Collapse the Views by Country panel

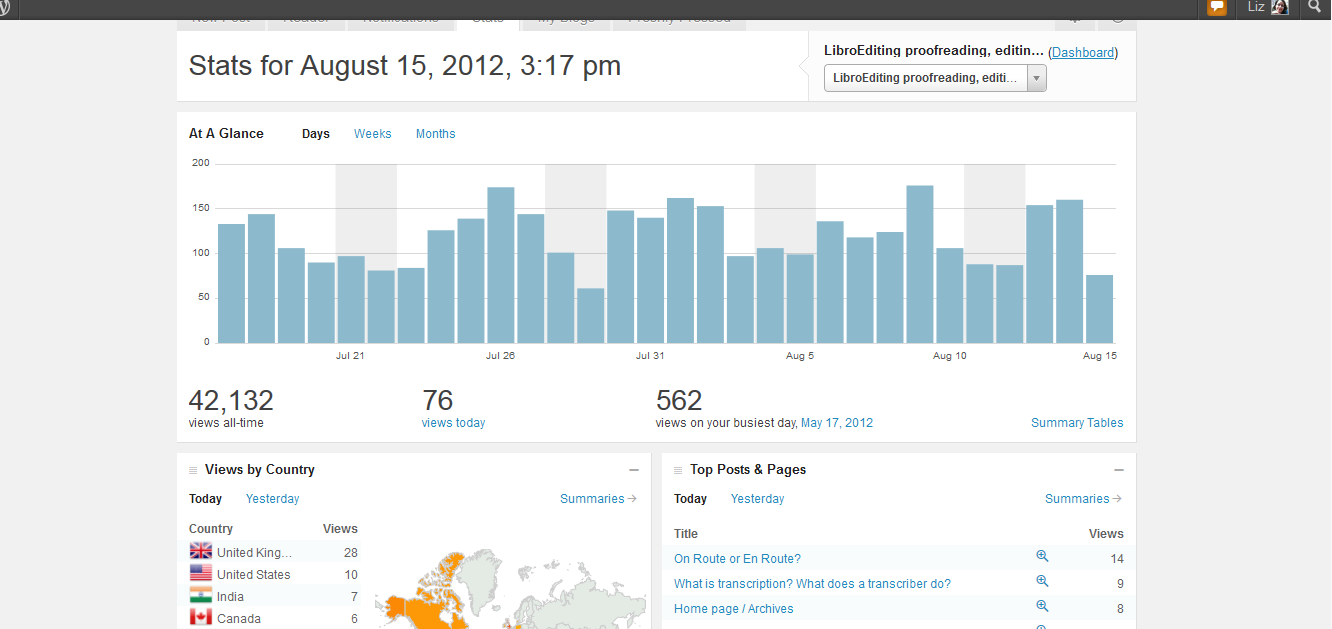(634, 470)
